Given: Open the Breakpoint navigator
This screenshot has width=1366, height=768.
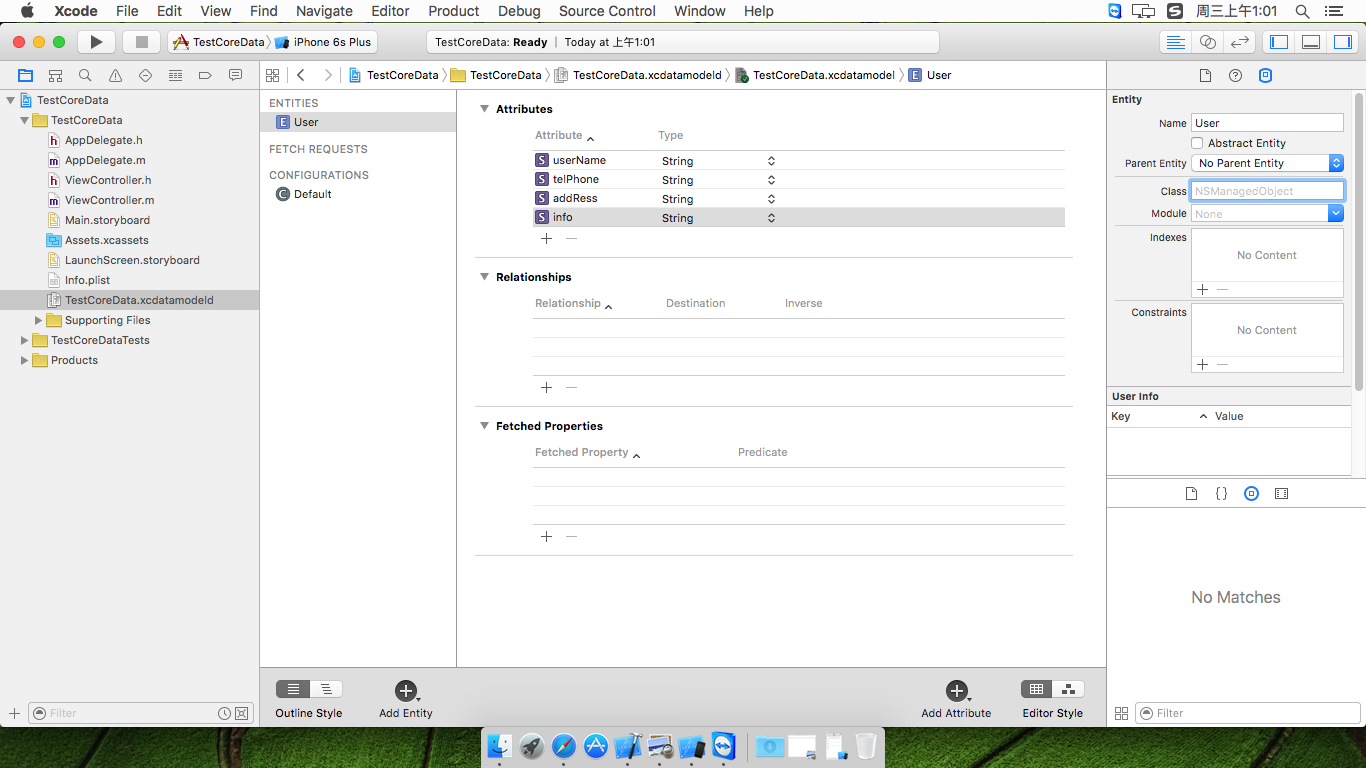Looking at the screenshot, I should (205, 75).
